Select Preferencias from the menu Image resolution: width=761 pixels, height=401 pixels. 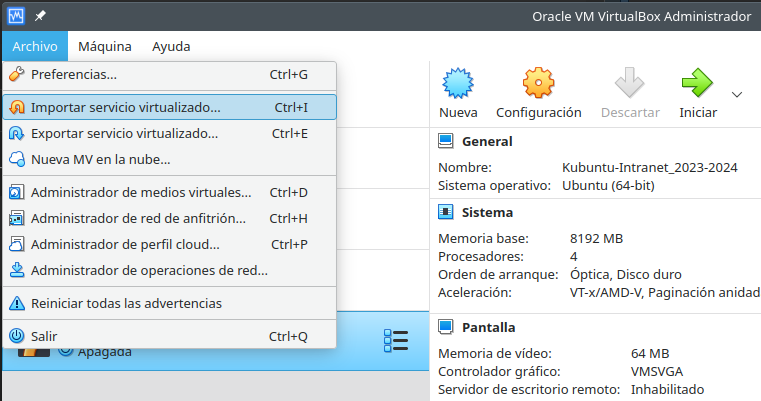click(74, 75)
